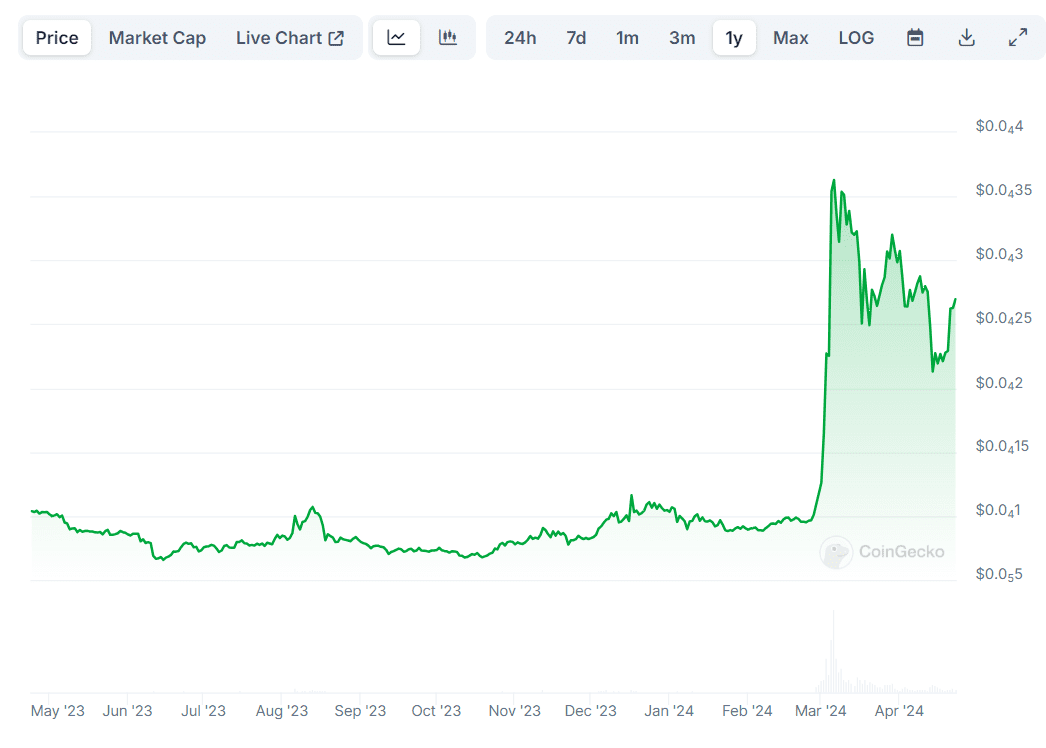The width and height of the screenshot is (1046, 748).
Task: Select the 1m time range
Action: click(628, 37)
